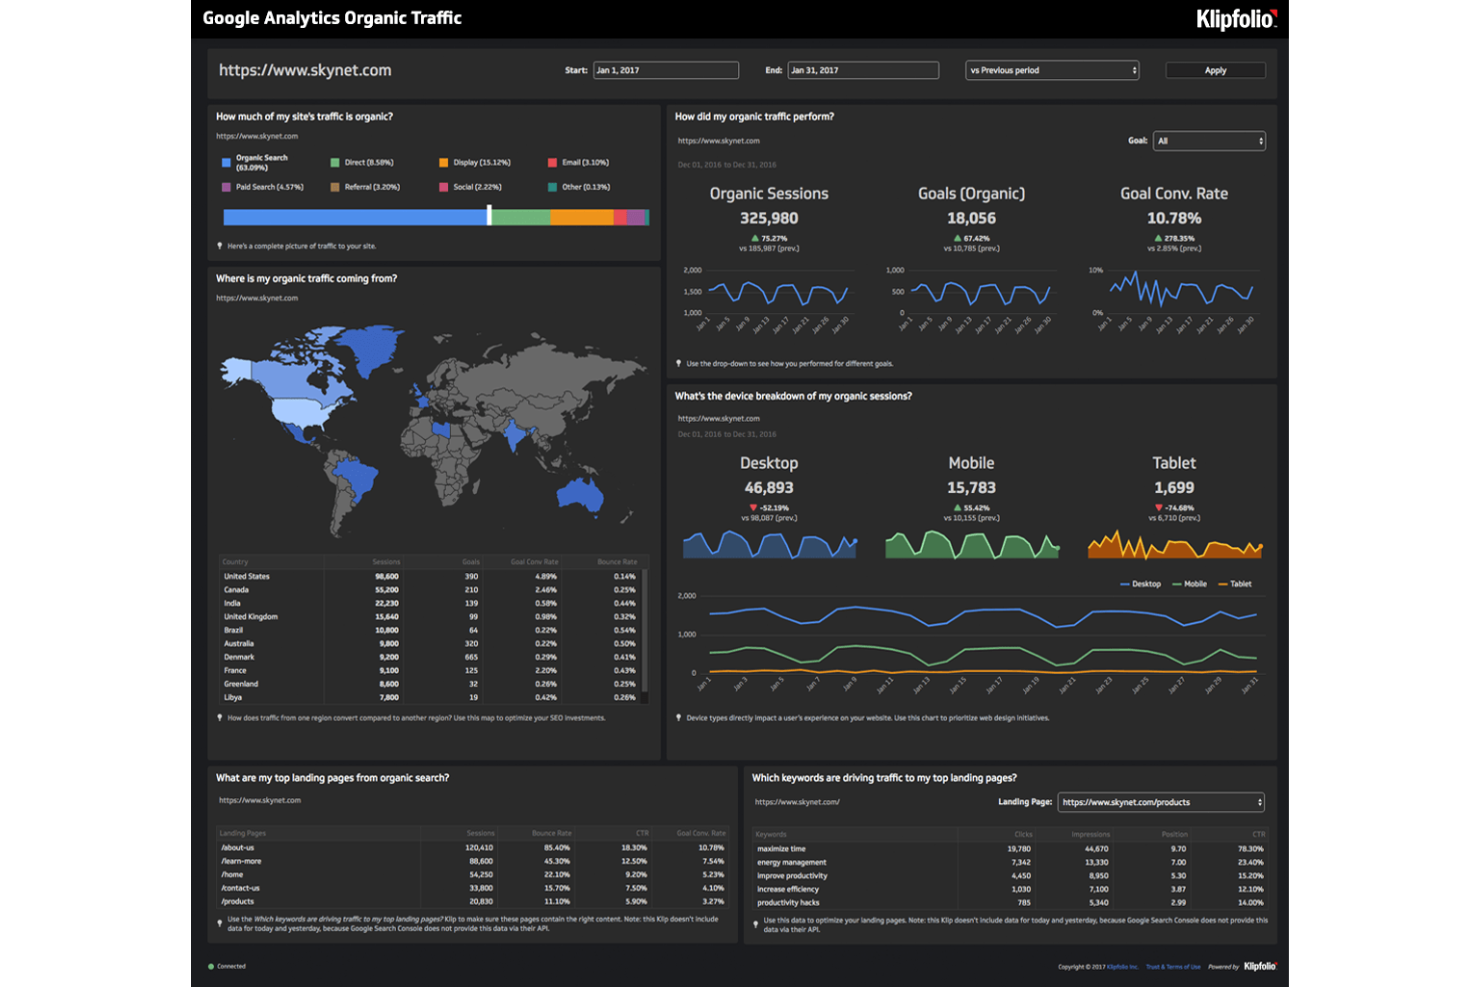Sort country table by Bounce Rate header
Screen dimensions: 1480x987
(617, 562)
